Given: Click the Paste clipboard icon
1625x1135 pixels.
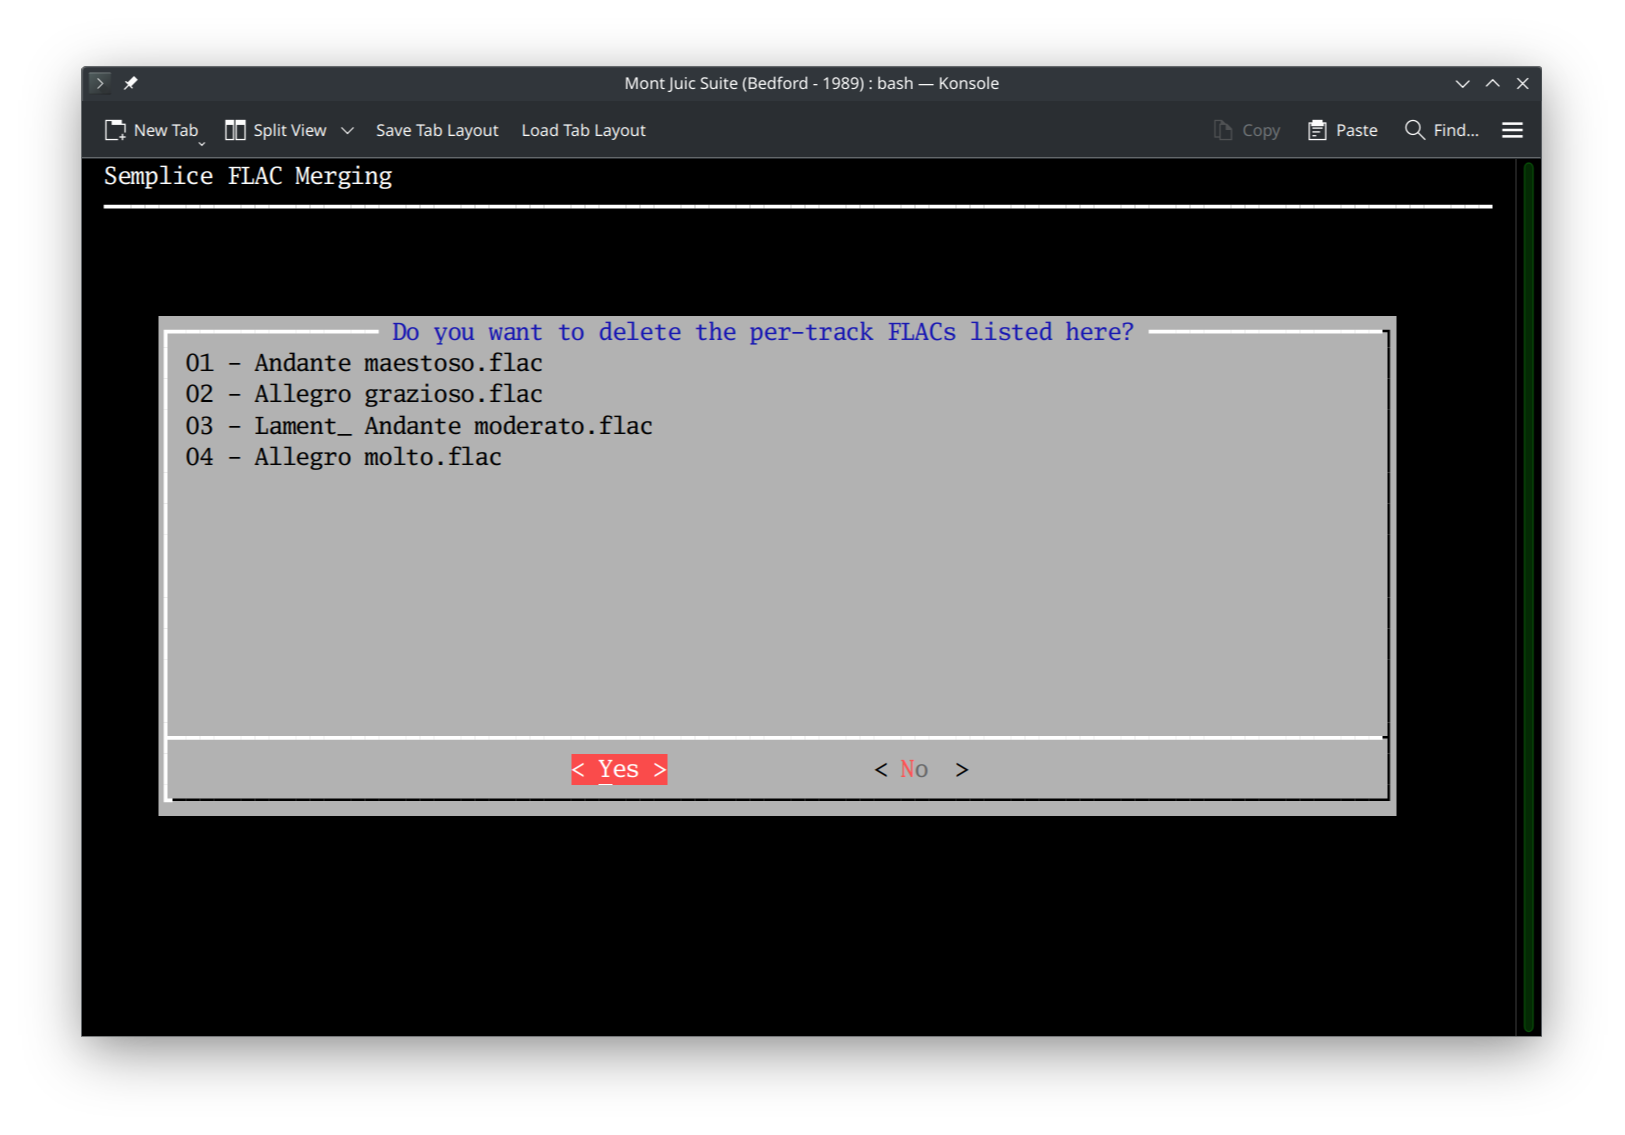Looking at the screenshot, I should [1317, 129].
